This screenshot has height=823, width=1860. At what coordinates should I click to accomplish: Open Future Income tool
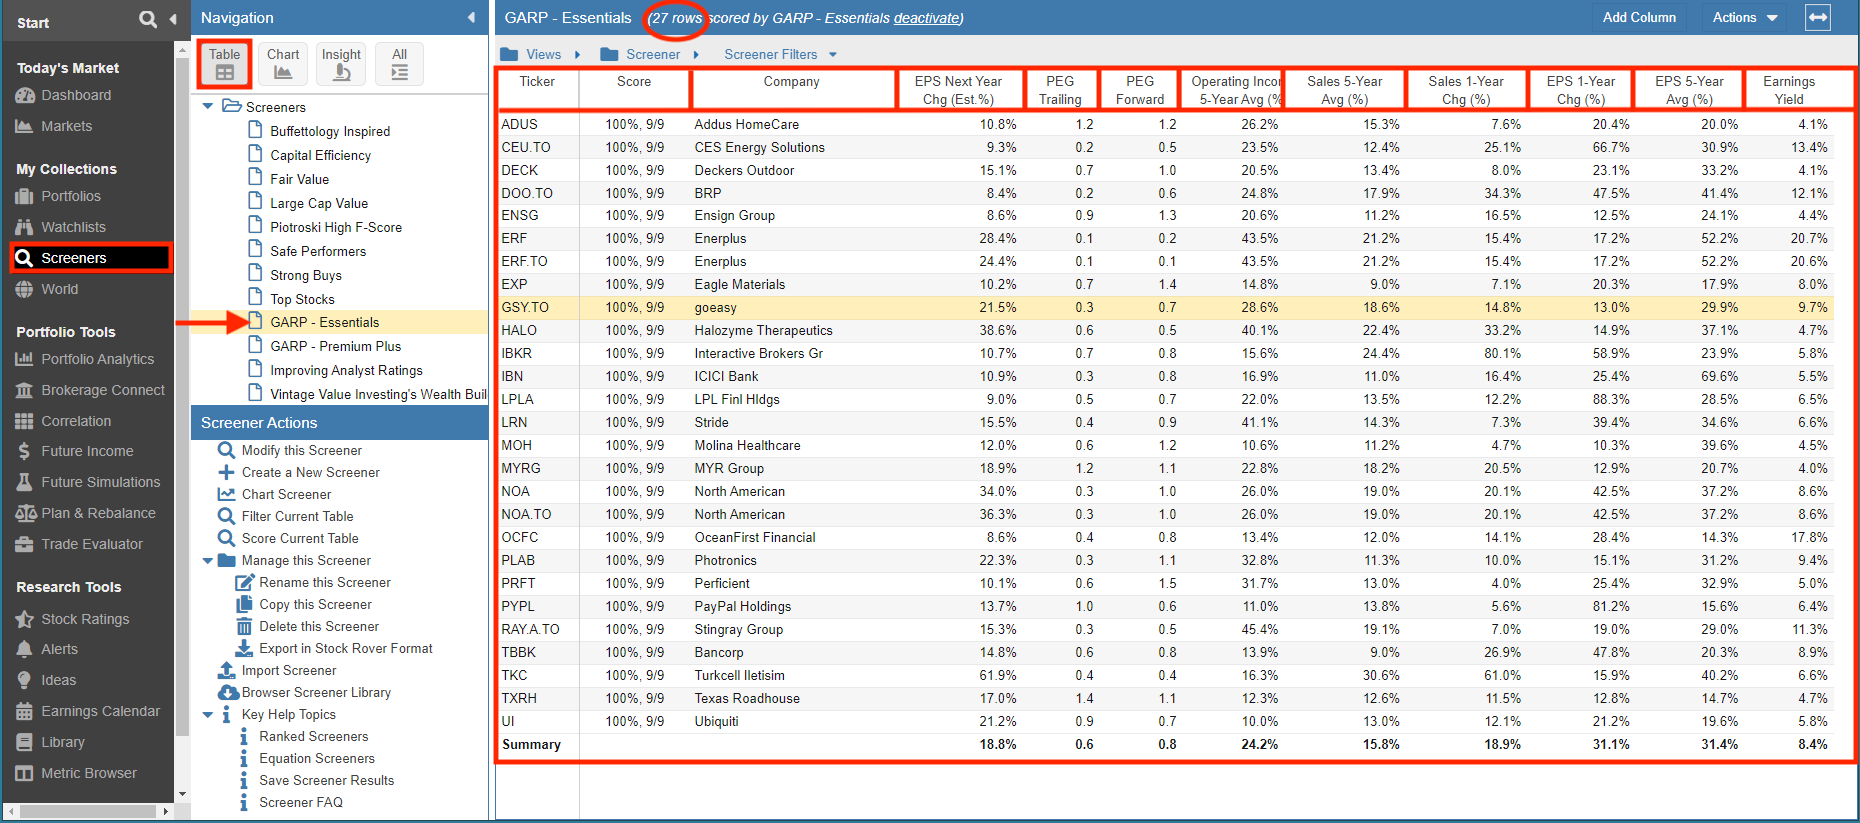click(x=74, y=451)
